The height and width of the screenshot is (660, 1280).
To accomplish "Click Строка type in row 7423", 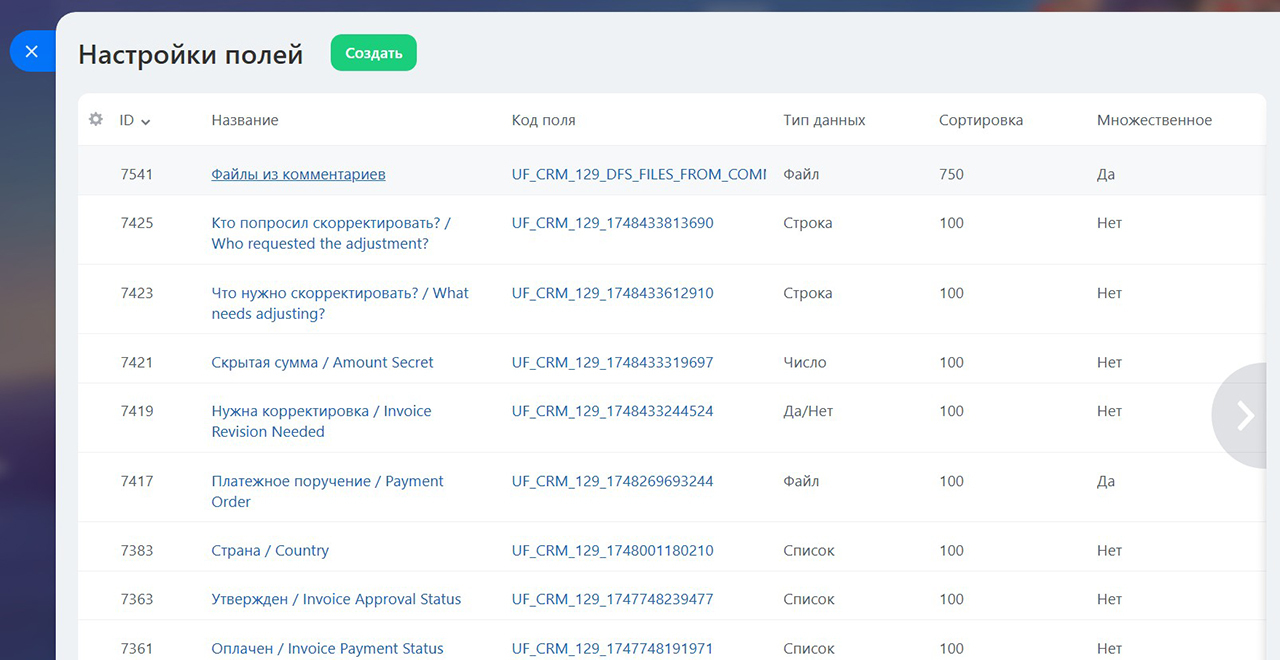I will coord(808,293).
